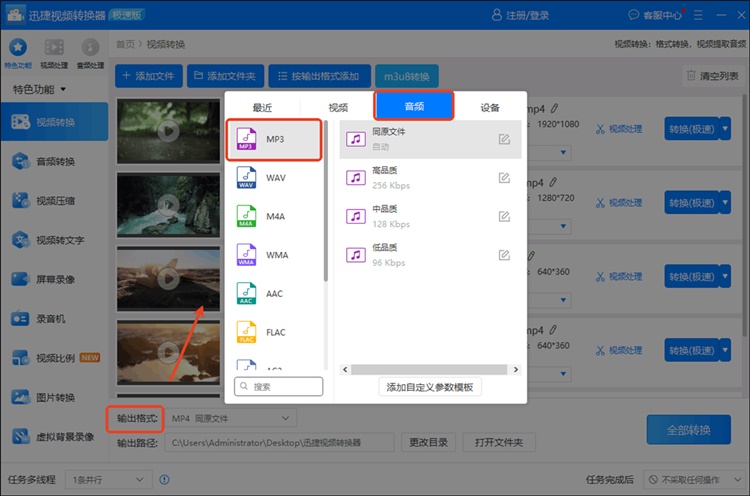Open the 视频处理 toolbar icon
This screenshot has height=496, width=750.
[54, 47]
